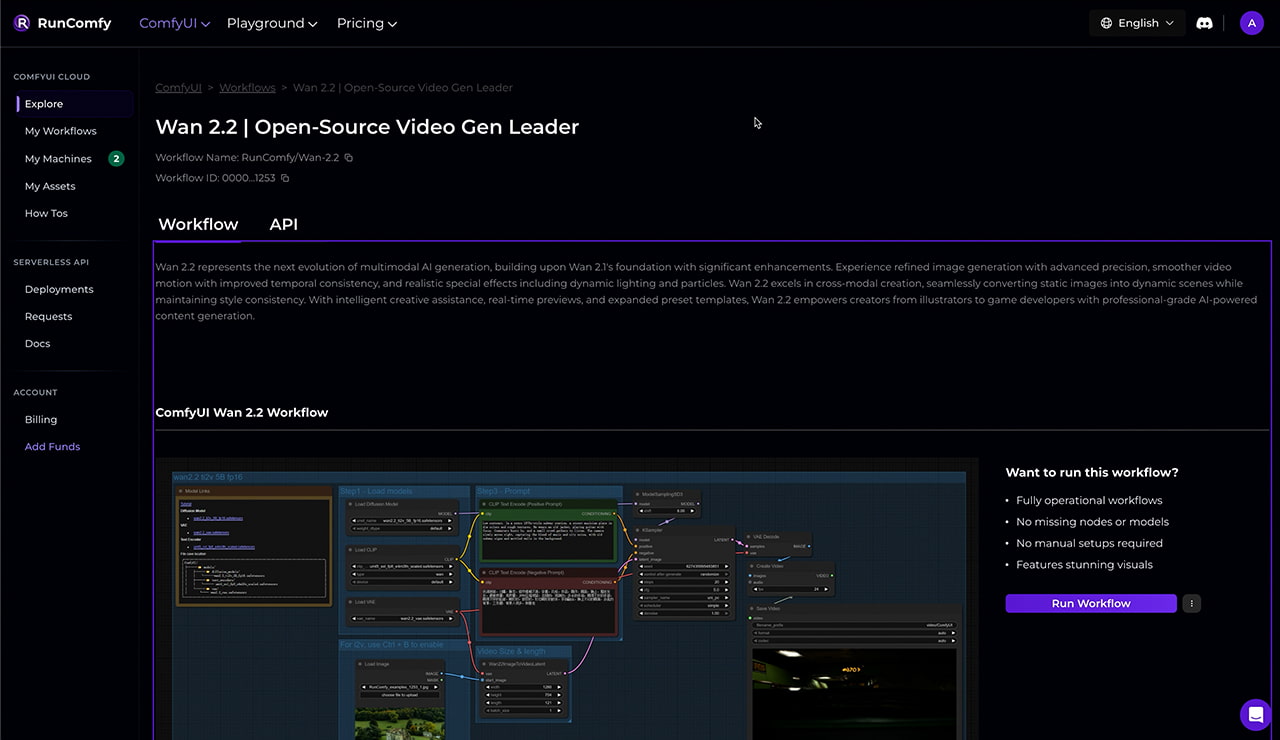Open the Pricing dropdown menu
Screen dimensions: 1280x740
point(366,23)
